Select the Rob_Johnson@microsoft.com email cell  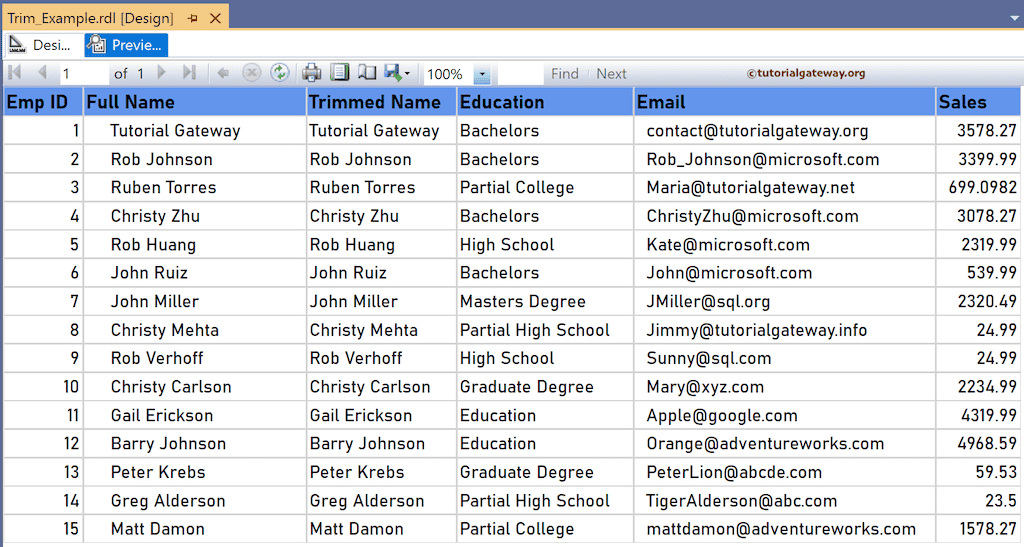pos(785,159)
